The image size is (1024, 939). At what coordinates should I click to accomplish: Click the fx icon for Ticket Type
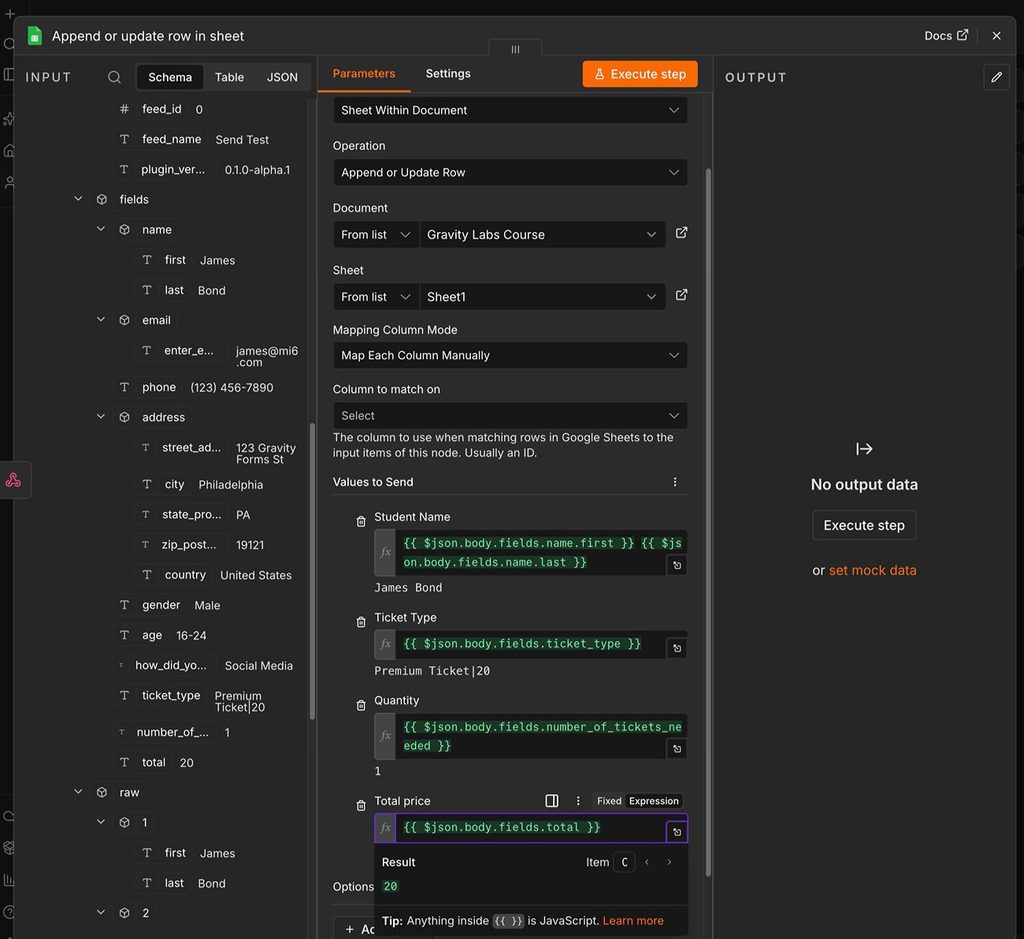click(385, 644)
